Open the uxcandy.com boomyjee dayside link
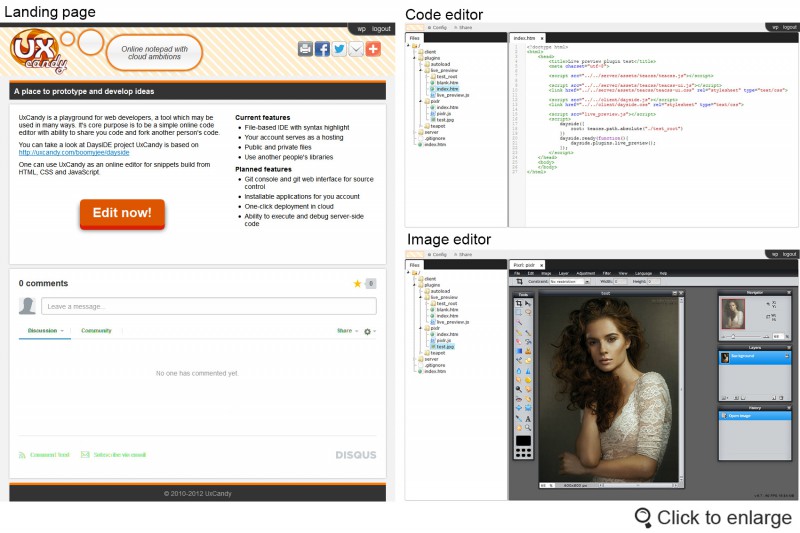 click(x=74, y=153)
